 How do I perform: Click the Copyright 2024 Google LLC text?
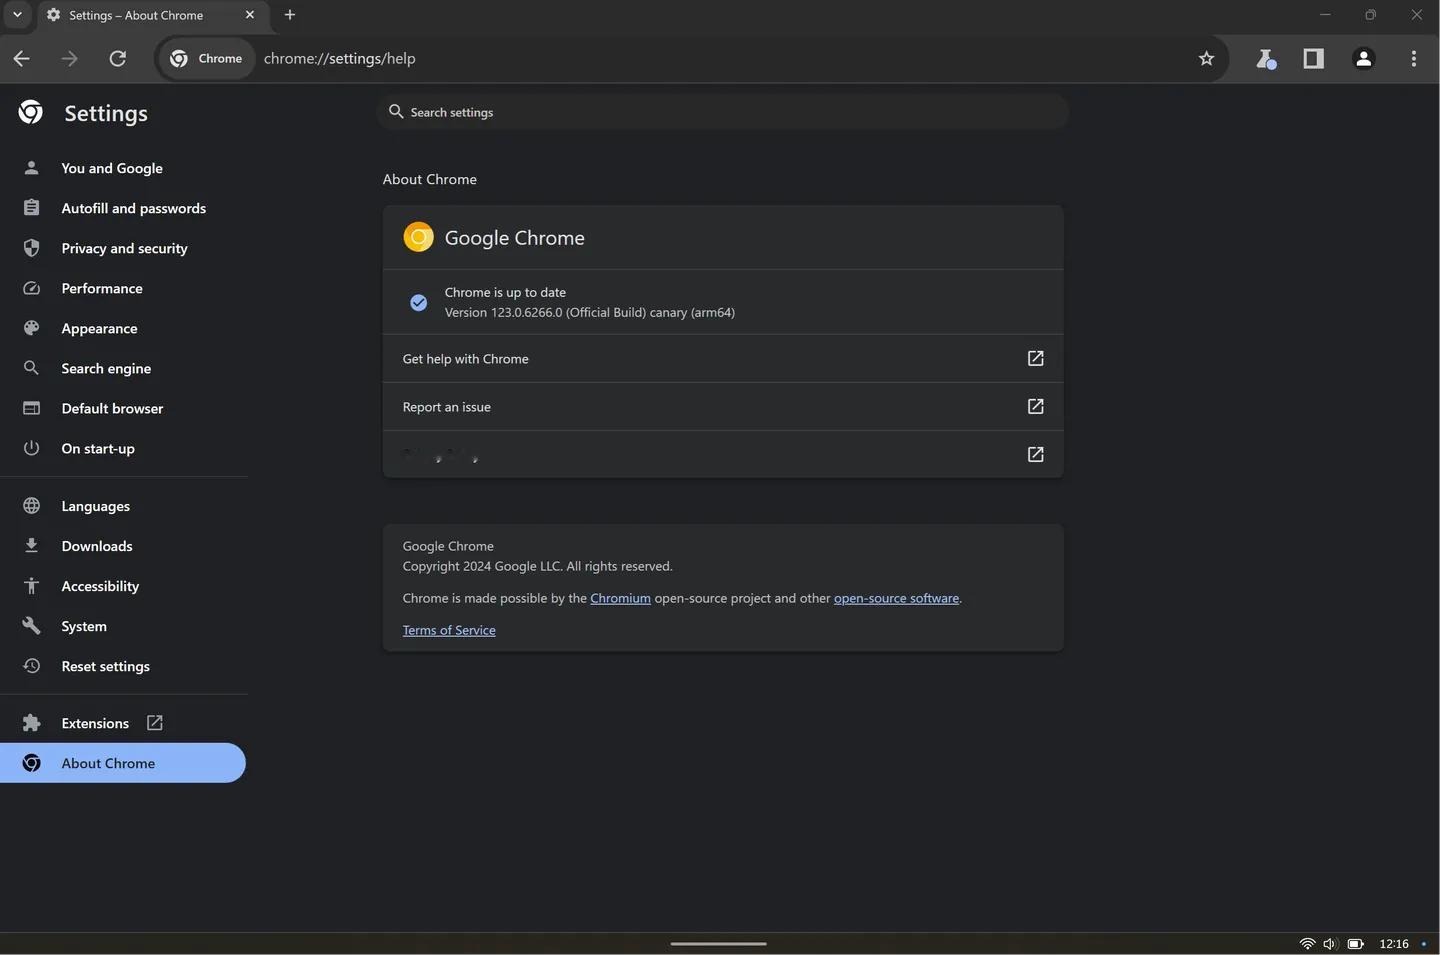pos(537,566)
